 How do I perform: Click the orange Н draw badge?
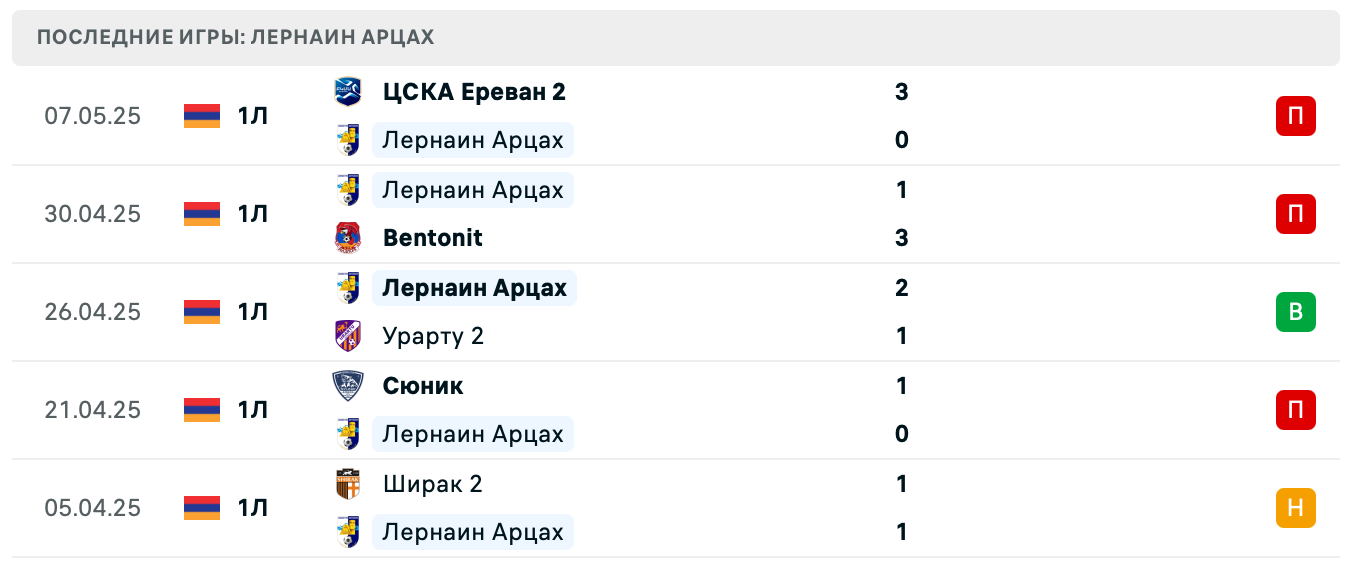pos(1295,508)
